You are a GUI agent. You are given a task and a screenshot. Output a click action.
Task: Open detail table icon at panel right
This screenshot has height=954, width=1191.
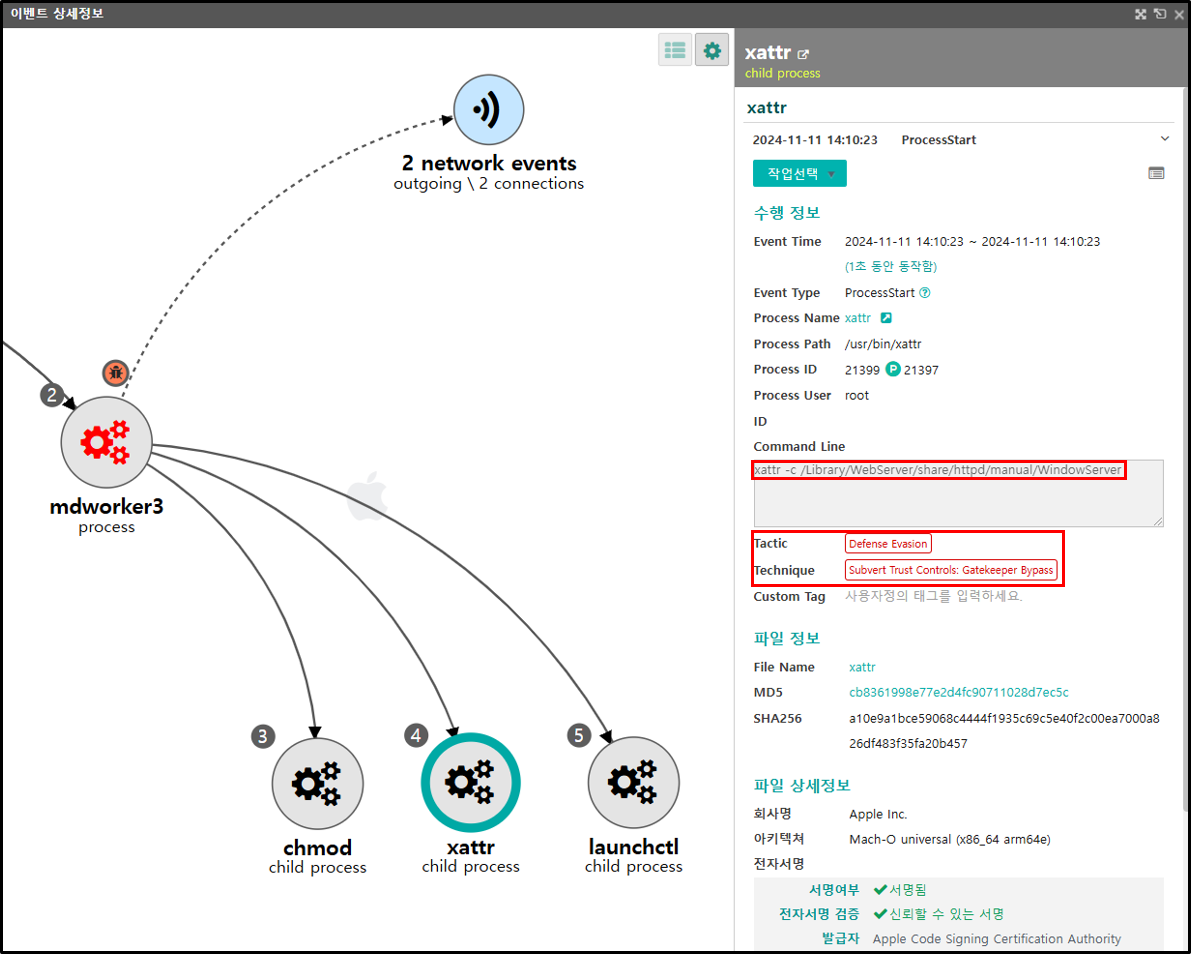pos(1156,173)
